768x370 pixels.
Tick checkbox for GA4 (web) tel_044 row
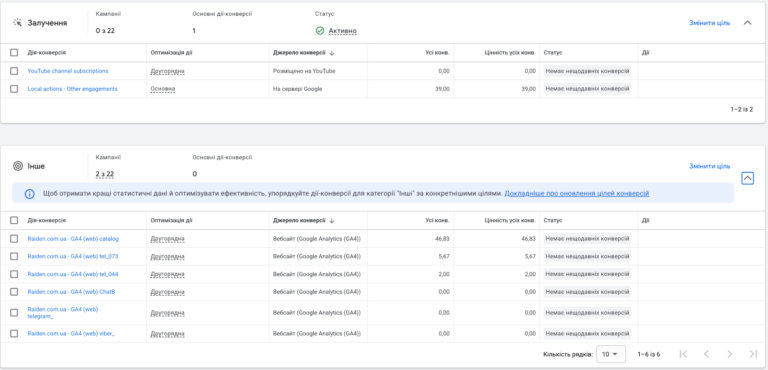pos(14,274)
